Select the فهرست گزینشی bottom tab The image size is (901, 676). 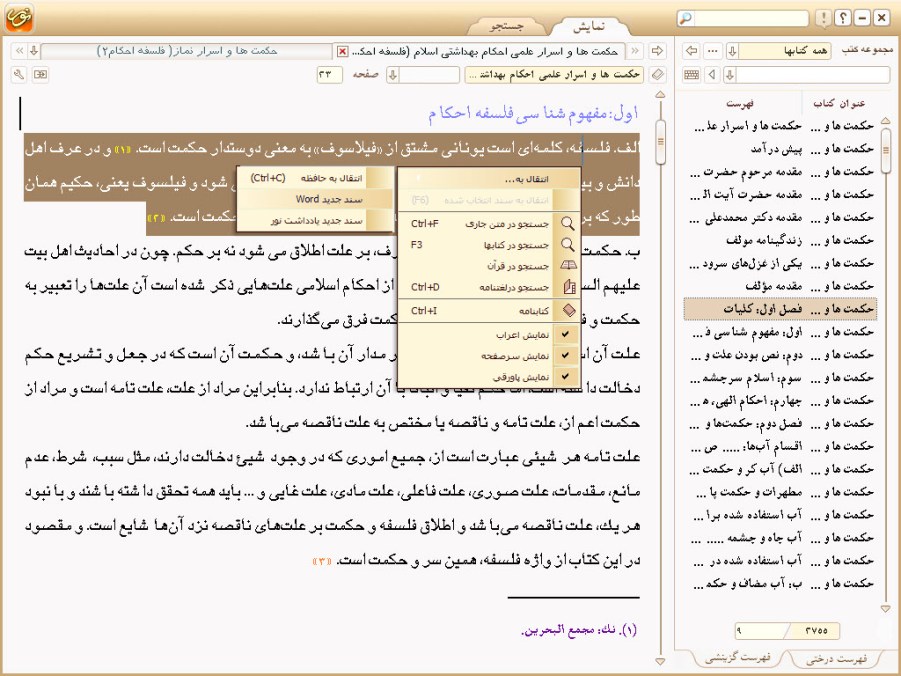[737, 658]
